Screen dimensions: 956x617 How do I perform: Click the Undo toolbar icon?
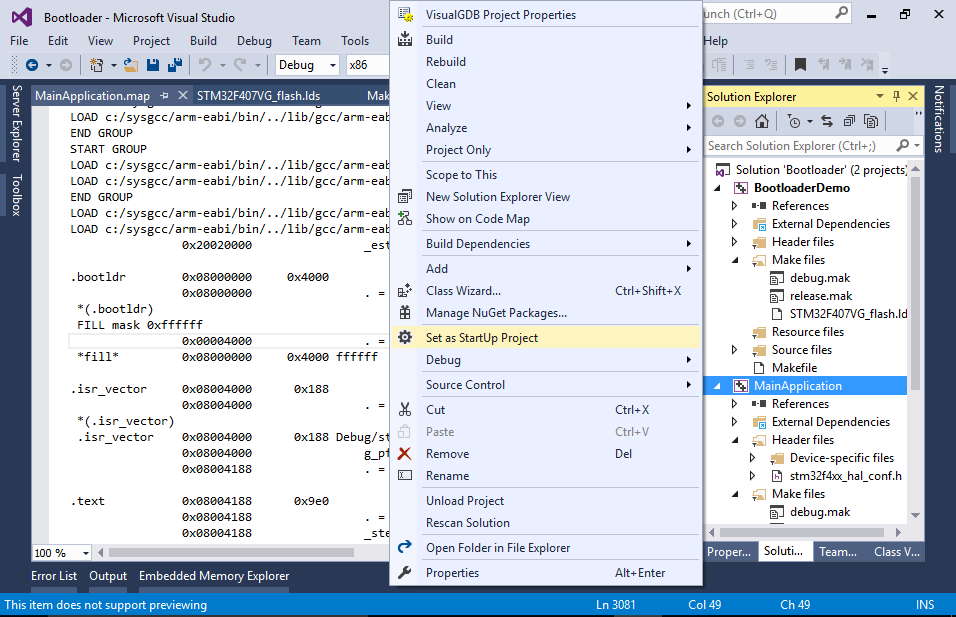click(x=205, y=65)
